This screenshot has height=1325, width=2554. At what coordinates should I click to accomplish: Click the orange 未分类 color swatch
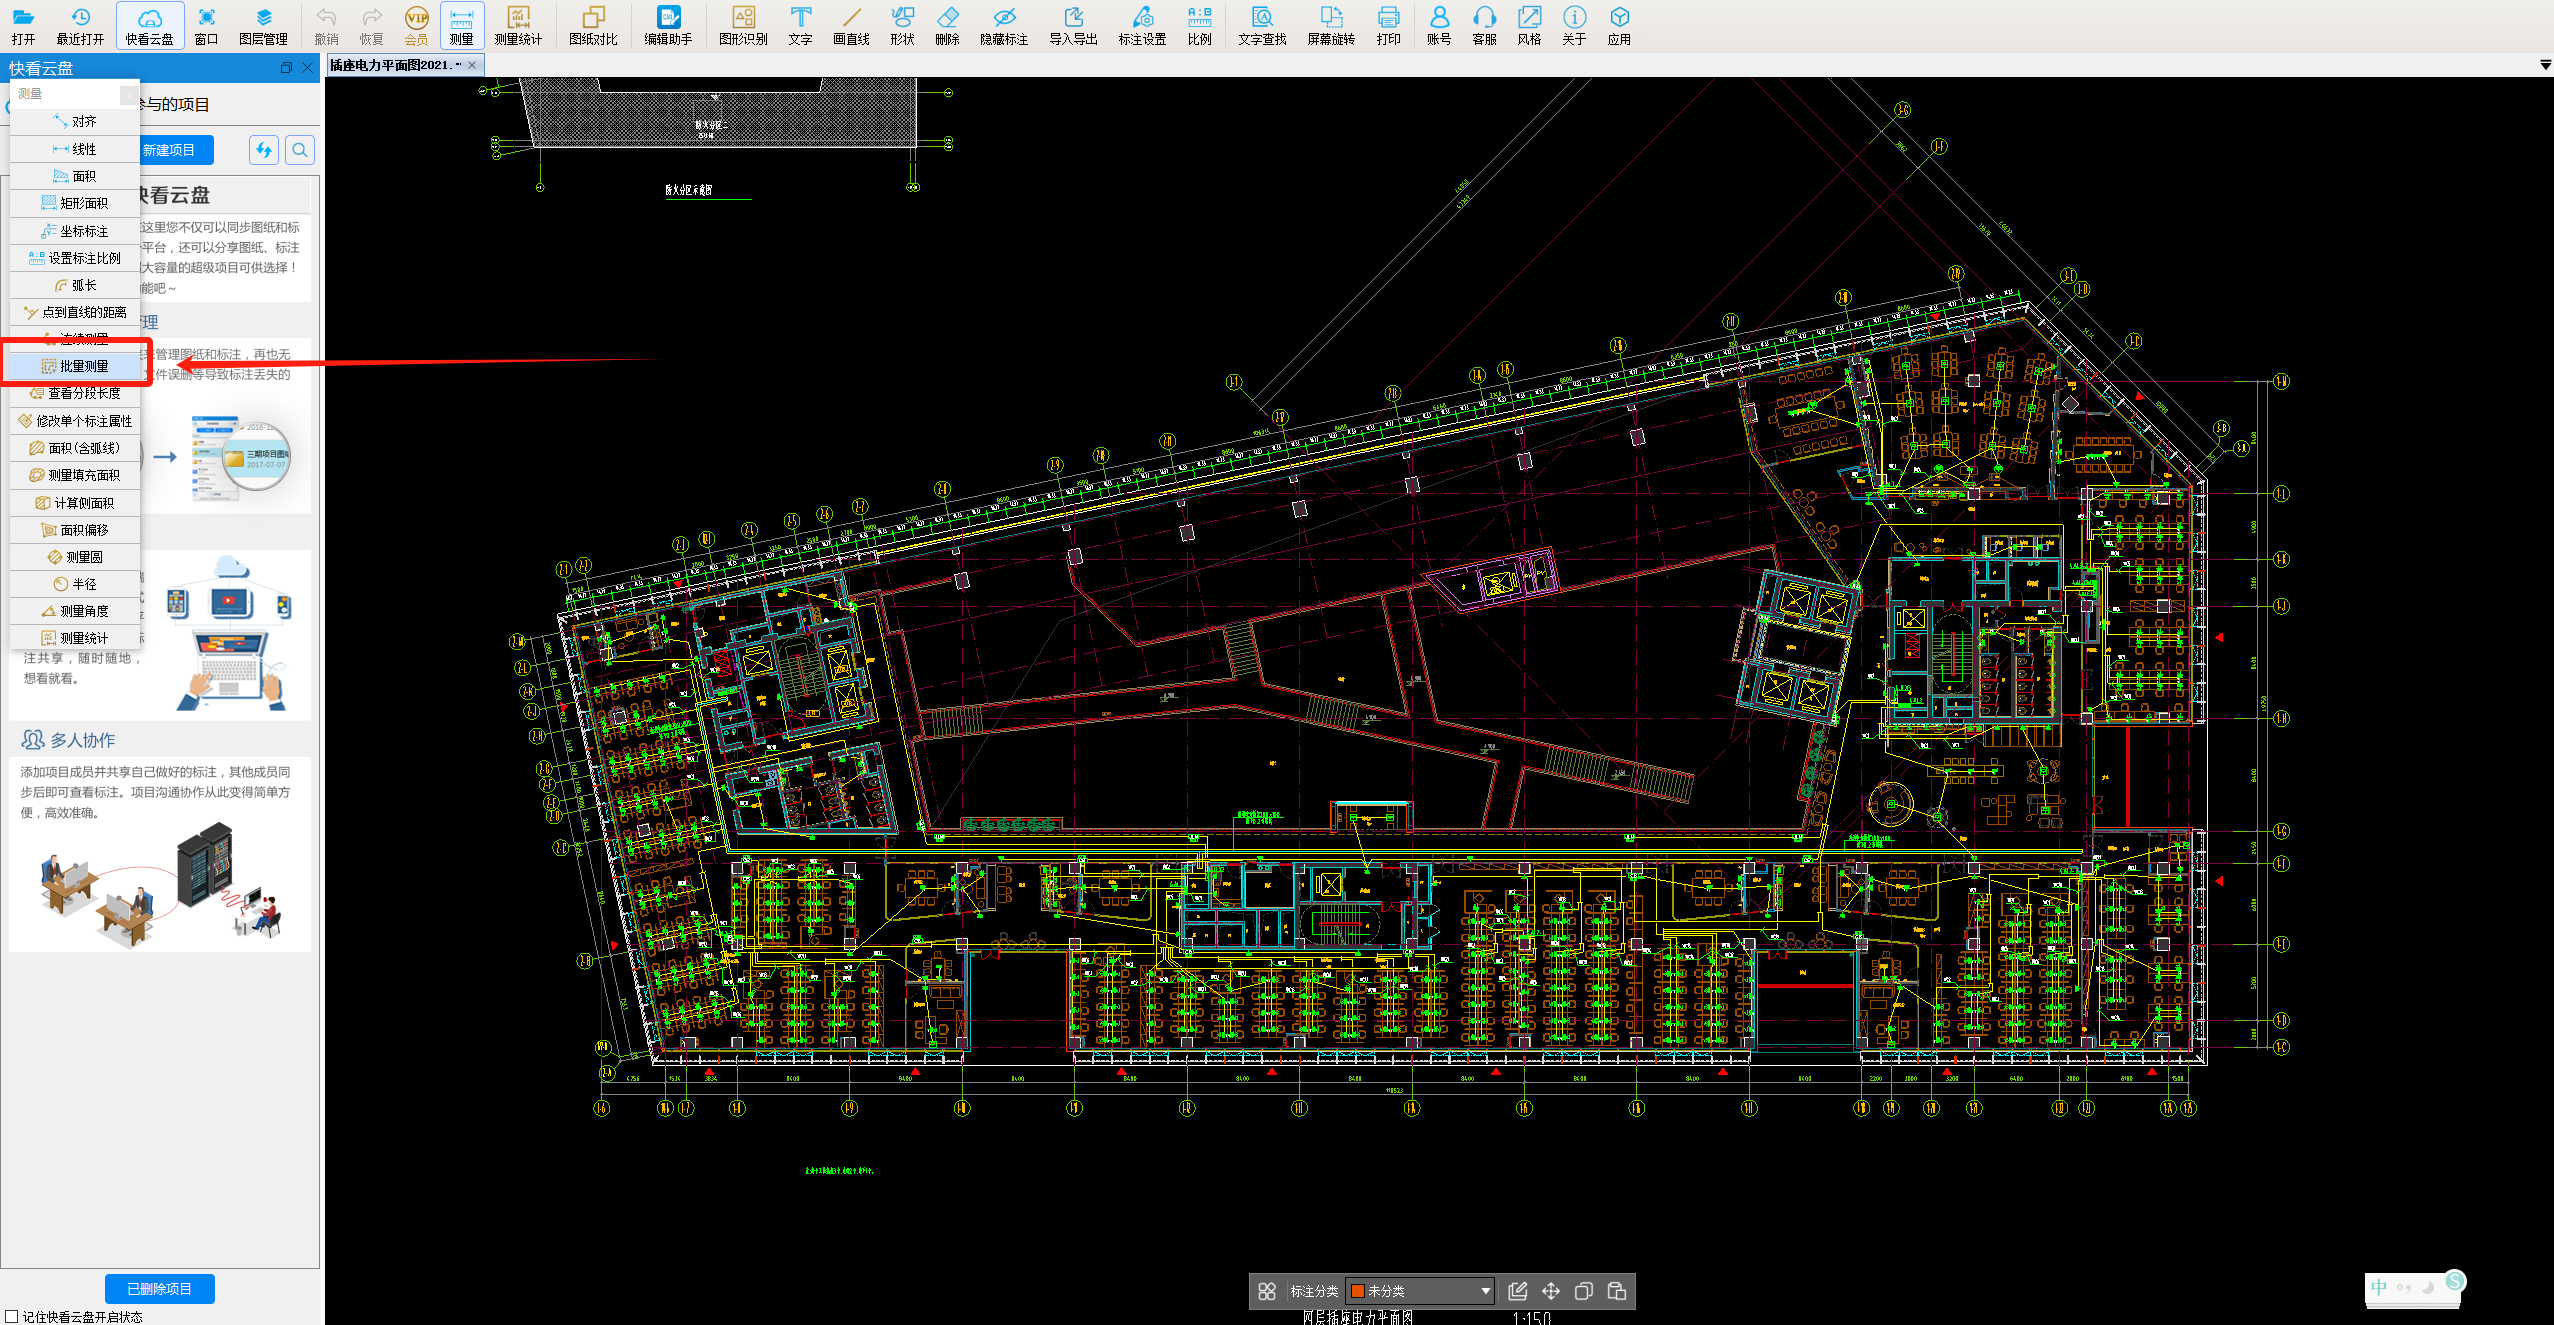1358,1291
